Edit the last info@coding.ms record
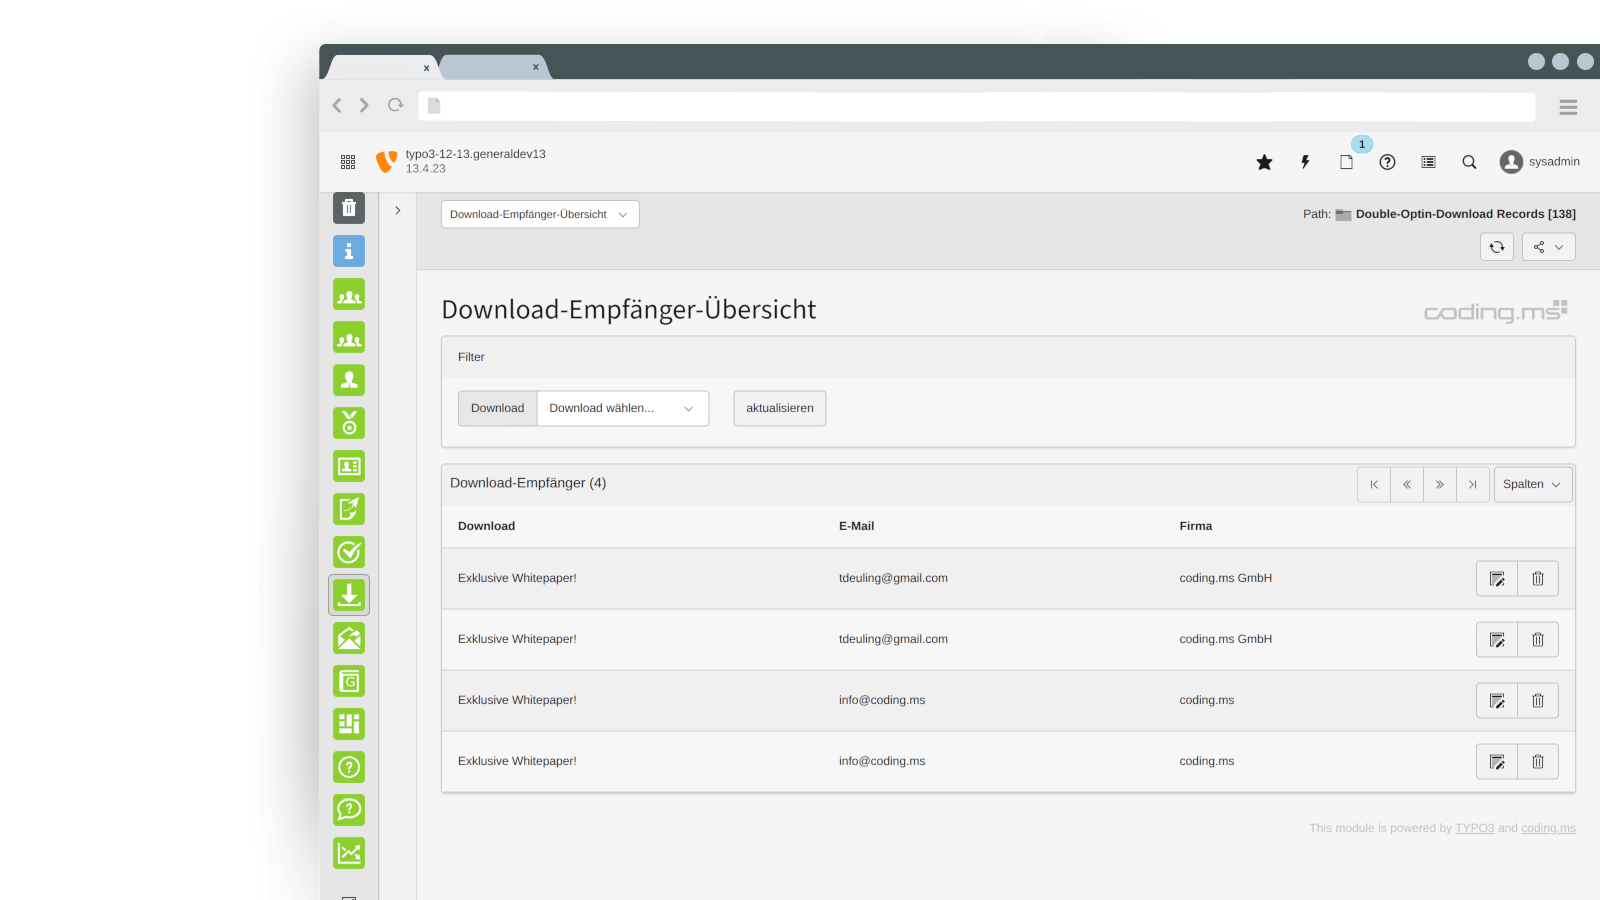The image size is (1600, 900). coord(1497,762)
